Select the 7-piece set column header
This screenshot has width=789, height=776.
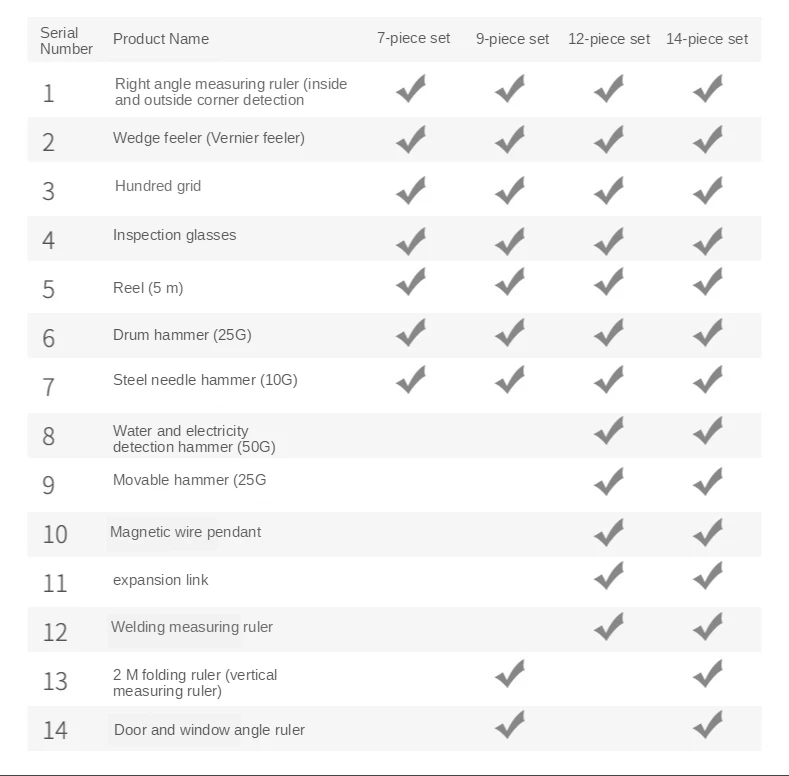(x=414, y=38)
